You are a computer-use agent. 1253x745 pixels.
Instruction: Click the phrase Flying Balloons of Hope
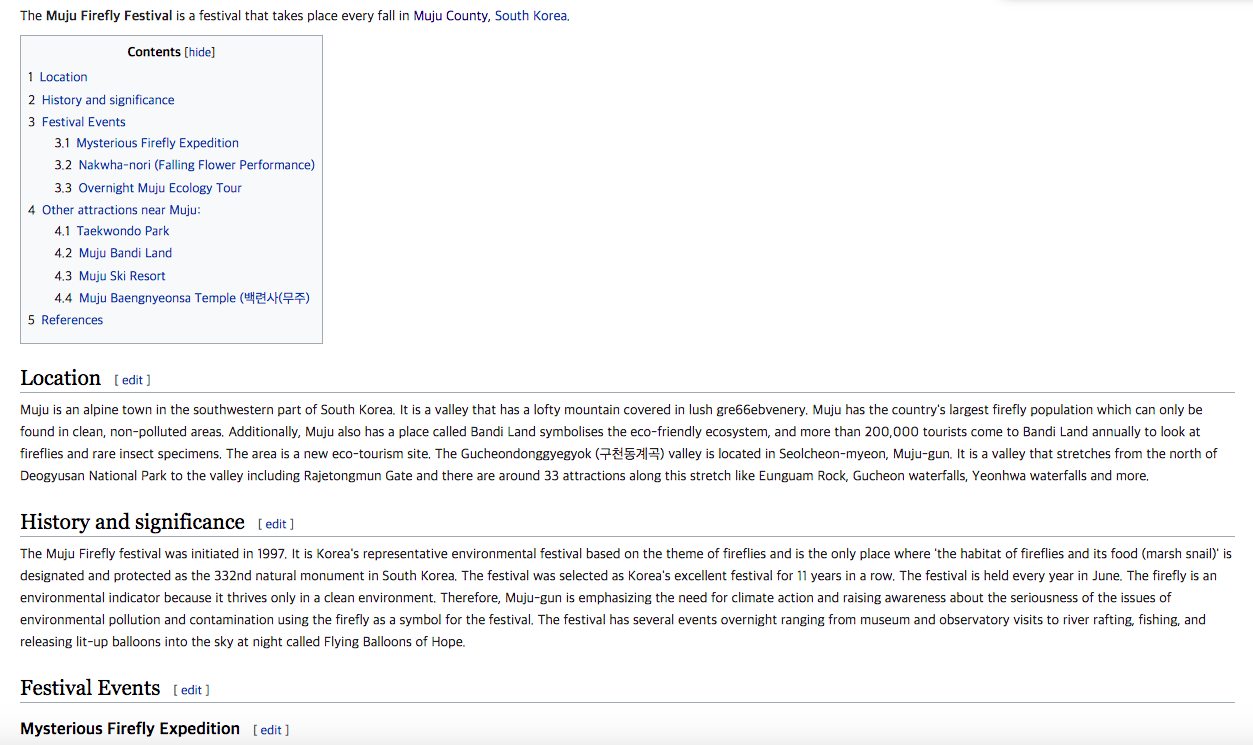pyautogui.click(x=394, y=642)
